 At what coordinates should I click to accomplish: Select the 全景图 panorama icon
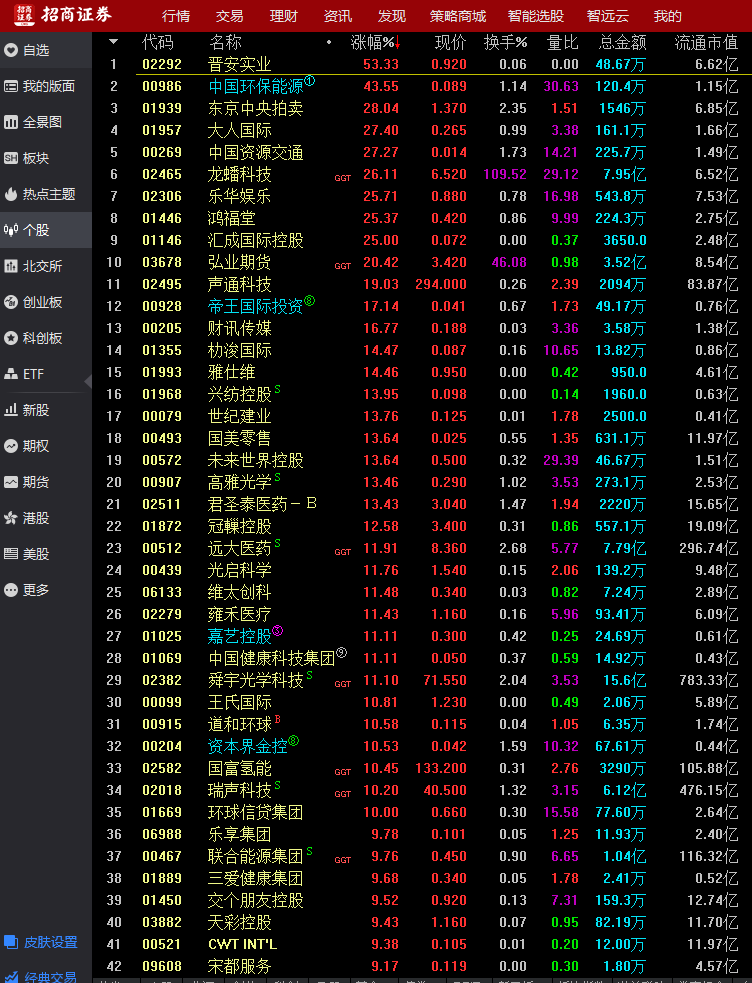pos(11,122)
